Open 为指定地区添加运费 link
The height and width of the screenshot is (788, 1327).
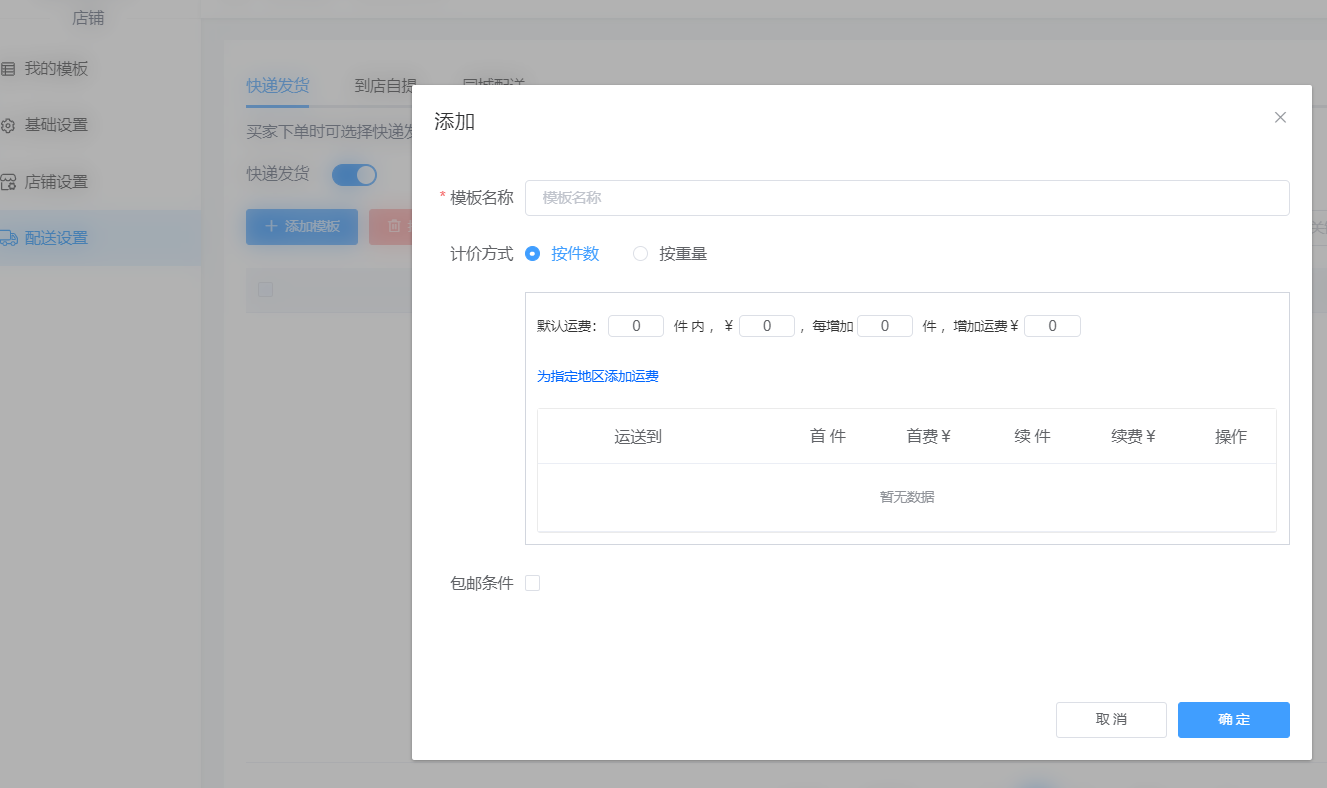click(x=598, y=377)
